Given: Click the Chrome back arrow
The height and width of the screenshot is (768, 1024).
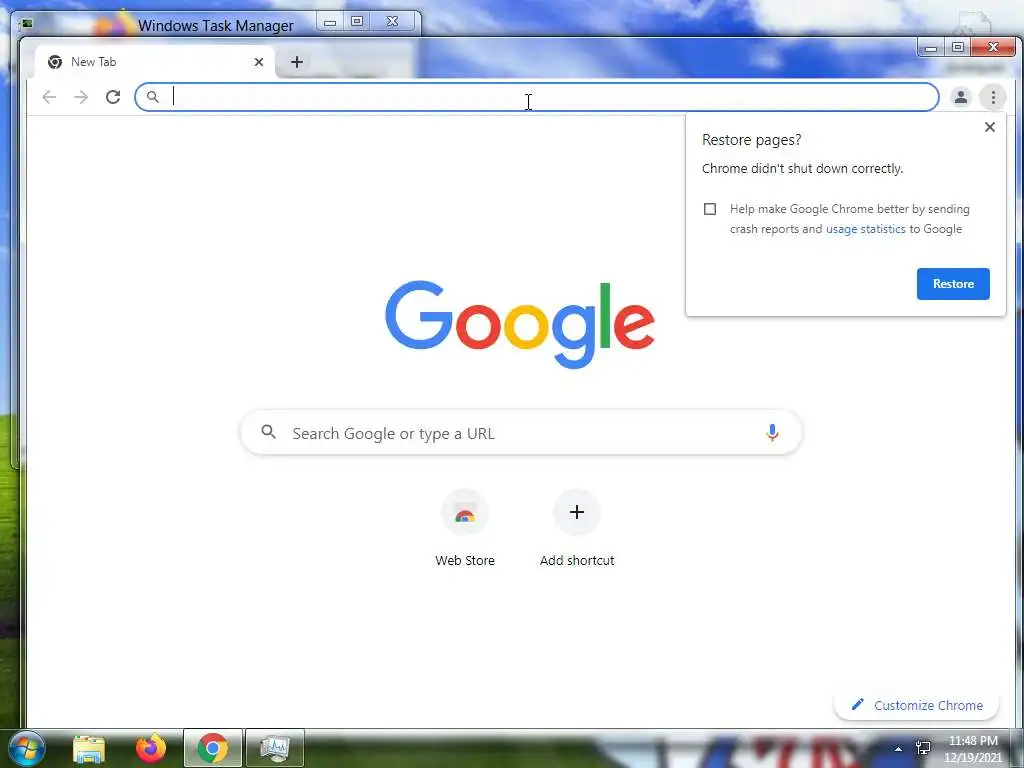Looking at the screenshot, I should [49, 97].
